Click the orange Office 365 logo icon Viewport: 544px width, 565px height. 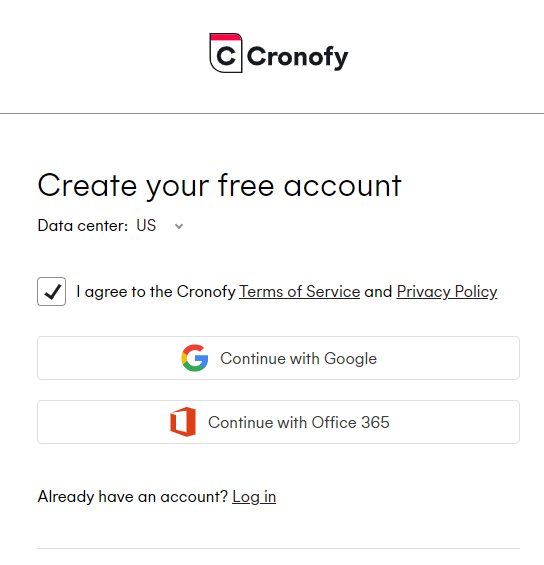click(183, 422)
